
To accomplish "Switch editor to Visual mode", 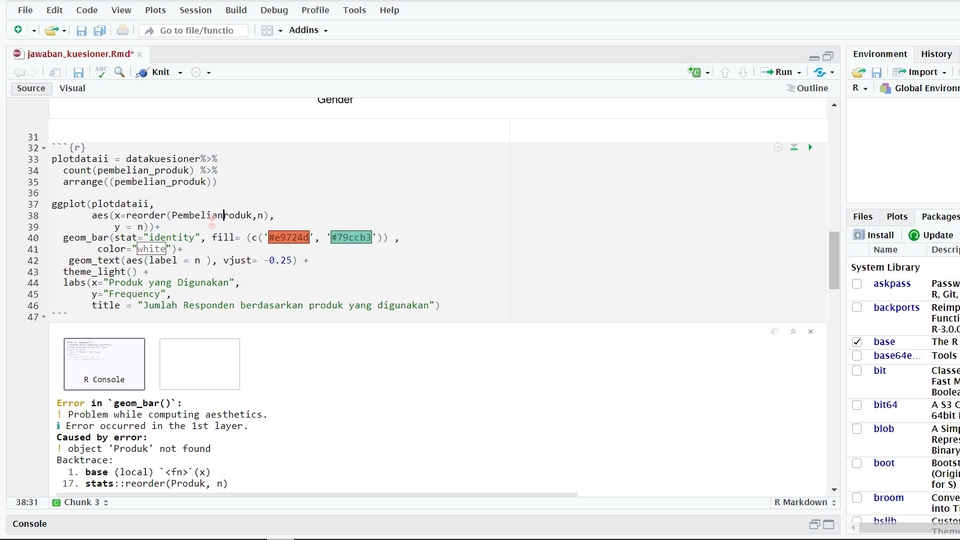I will point(72,88).
